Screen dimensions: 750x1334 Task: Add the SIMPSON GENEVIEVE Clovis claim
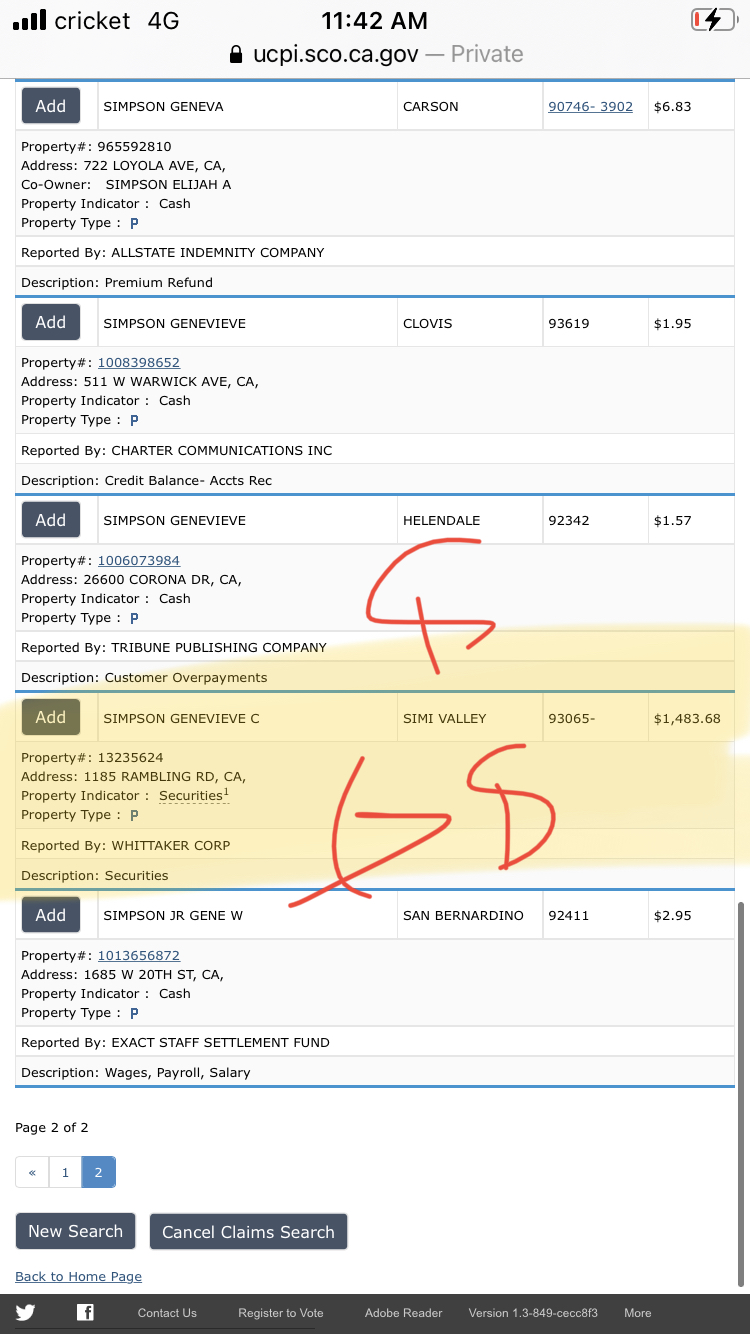click(x=51, y=322)
